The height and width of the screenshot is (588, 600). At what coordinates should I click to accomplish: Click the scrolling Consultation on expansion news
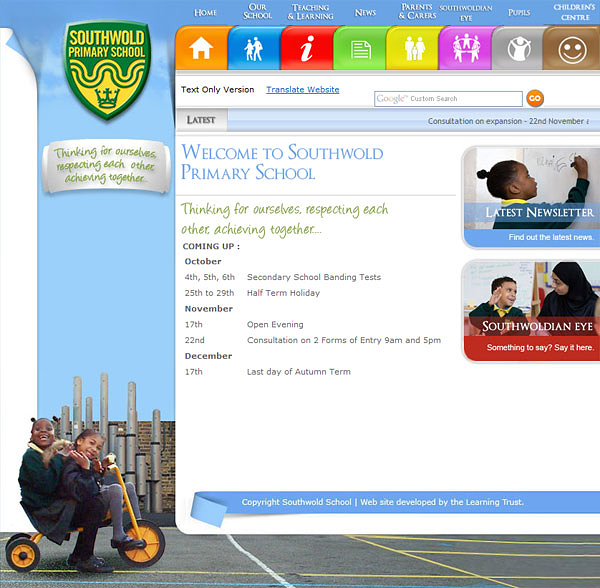(x=508, y=121)
